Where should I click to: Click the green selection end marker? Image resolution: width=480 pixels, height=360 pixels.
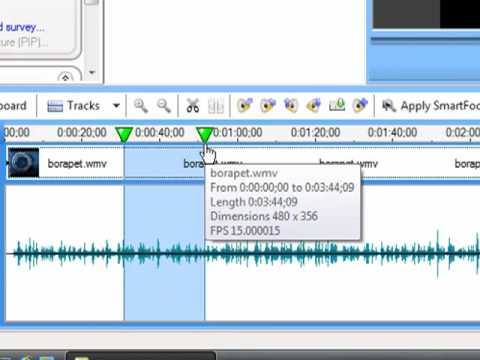(204, 135)
